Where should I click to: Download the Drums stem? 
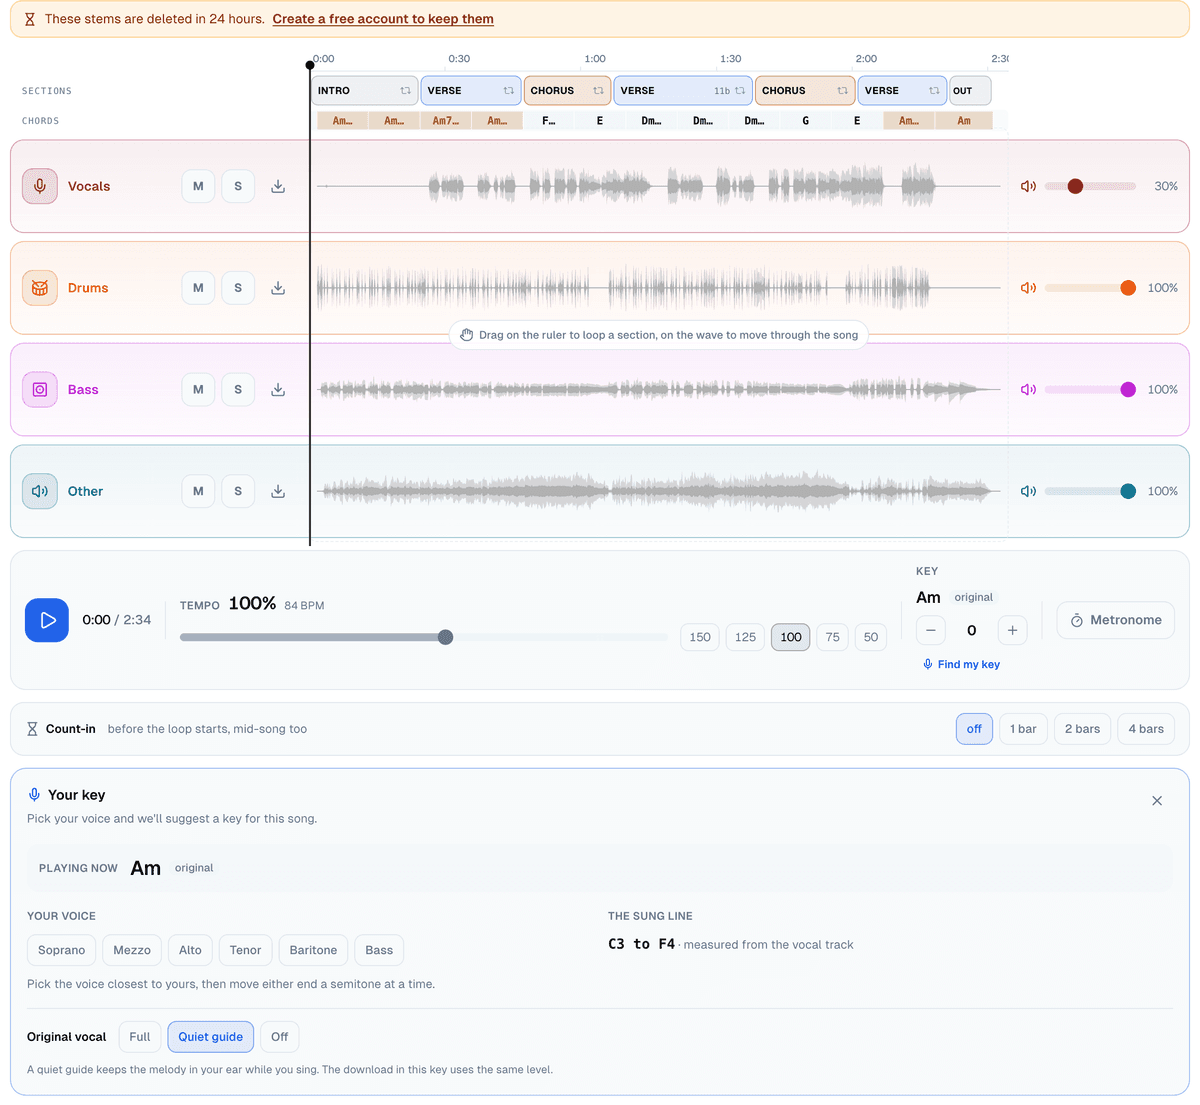point(278,288)
